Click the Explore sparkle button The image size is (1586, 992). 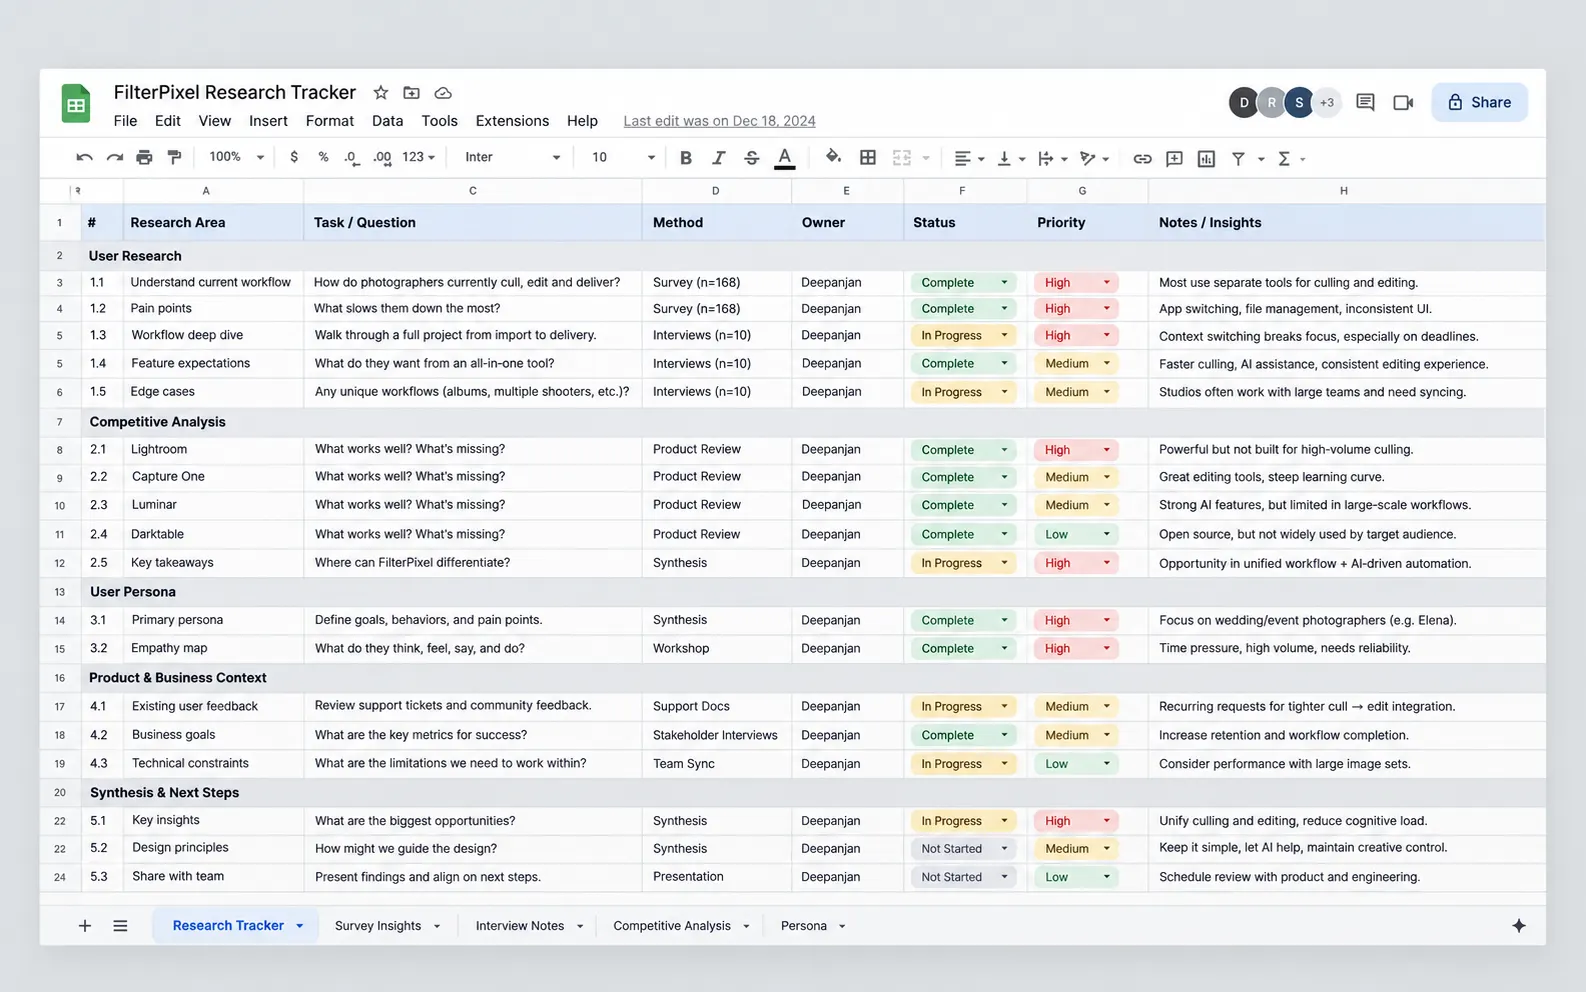coord(1519,926)
